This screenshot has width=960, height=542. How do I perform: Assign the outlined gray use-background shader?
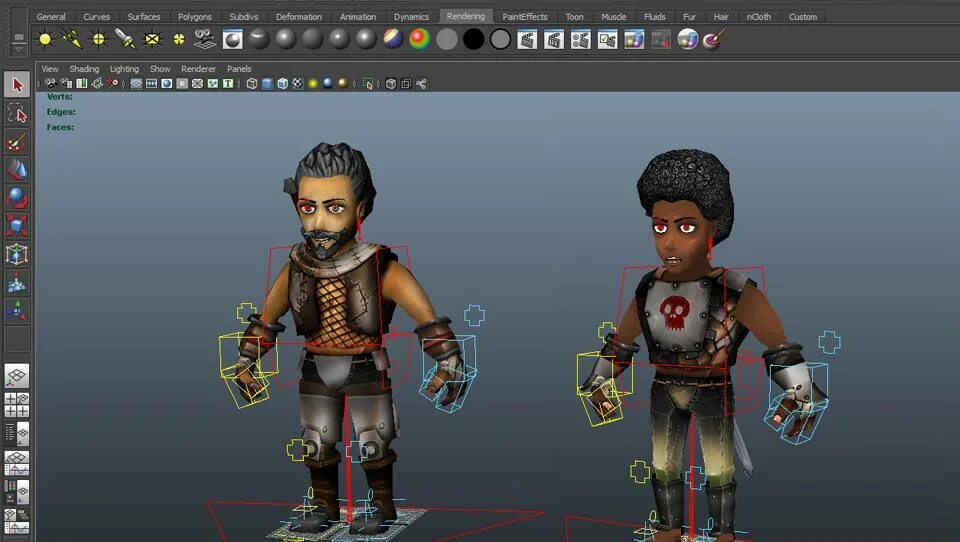click(500, 40)
